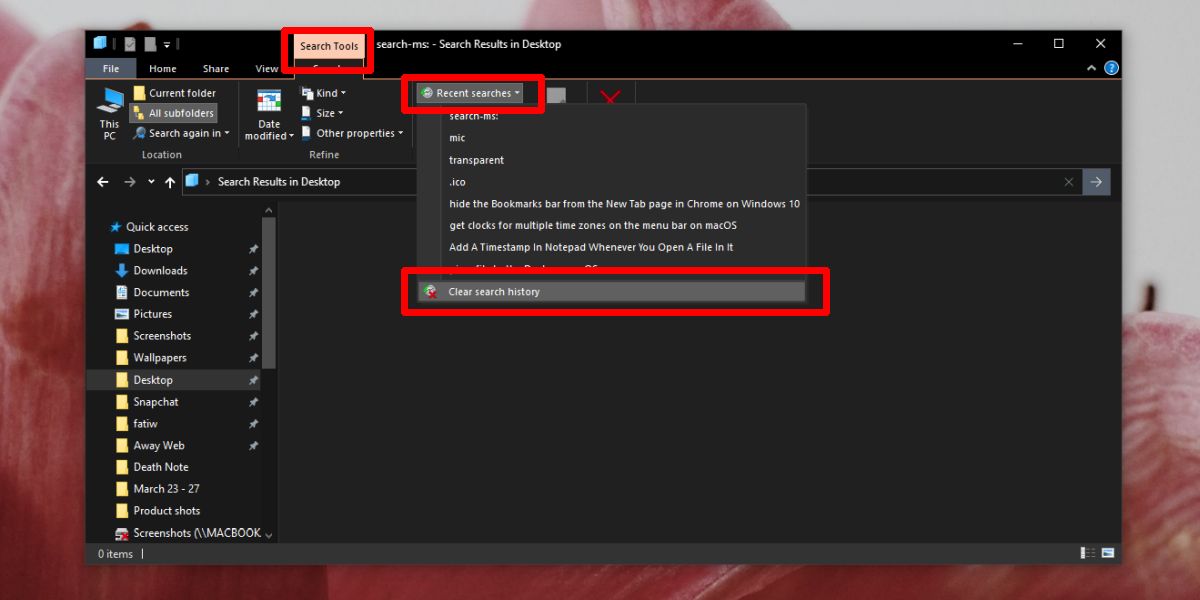The image size is (1200, 600).
Task: Click the Forward navigation arrow
Action: pyautogui.click(x=129, y=182)
